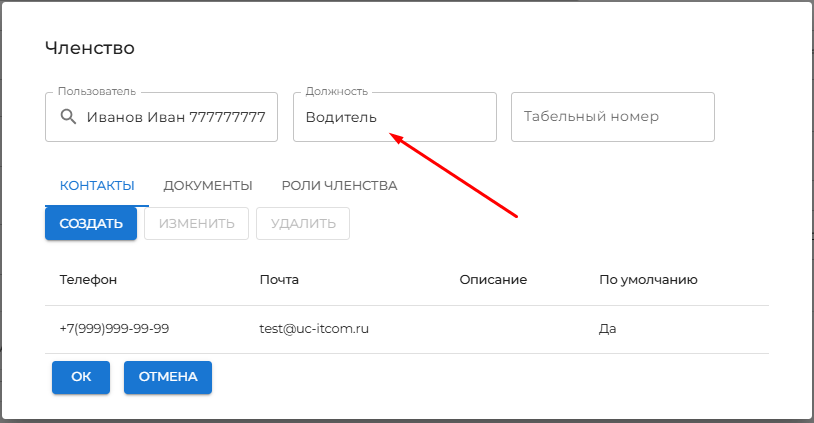Click the Табельный номер input field

(612, 117)
